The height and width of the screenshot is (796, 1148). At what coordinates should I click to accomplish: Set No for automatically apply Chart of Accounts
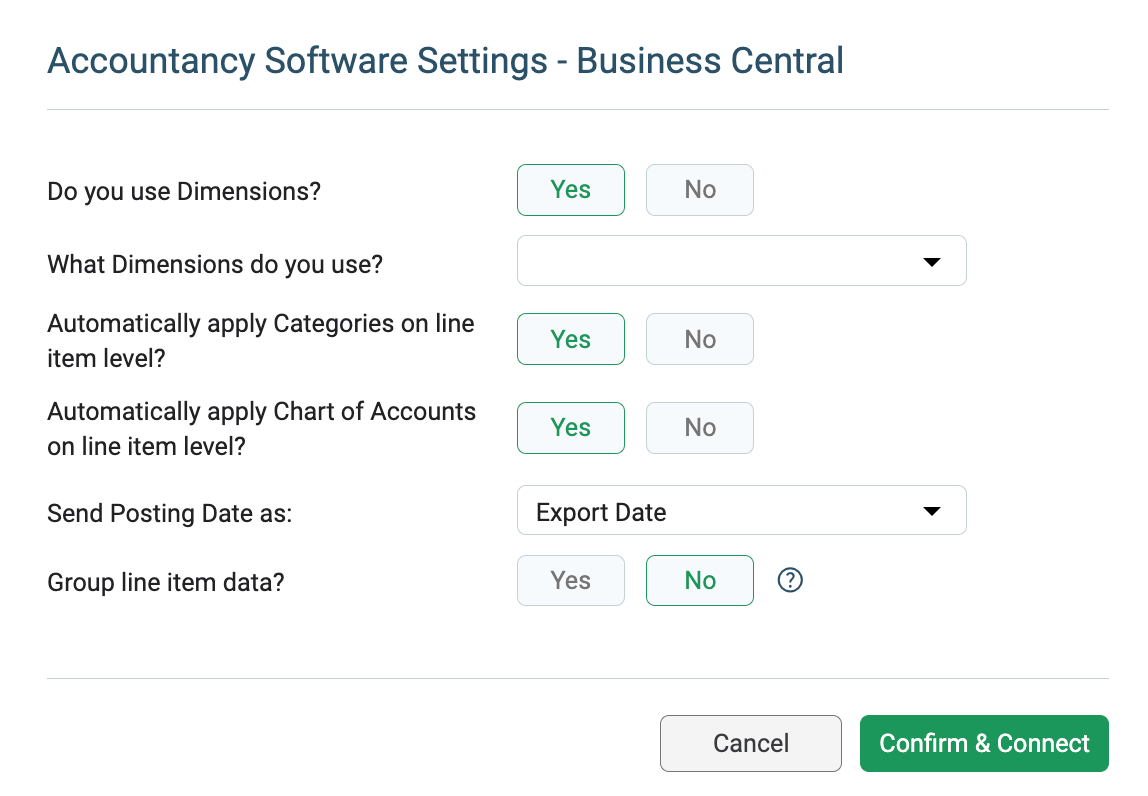point(699,428)
